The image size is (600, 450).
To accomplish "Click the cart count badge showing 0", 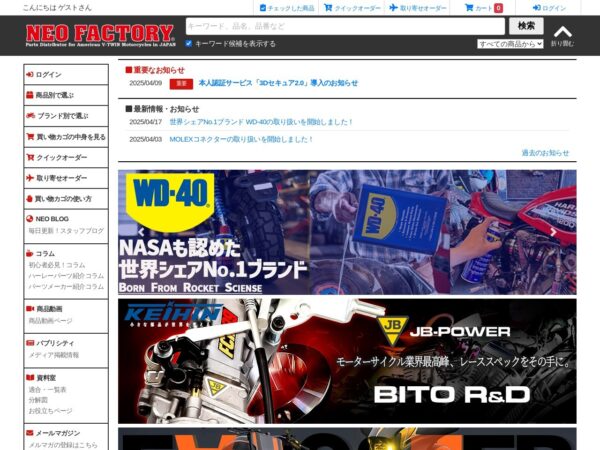I will pos(498,8).
